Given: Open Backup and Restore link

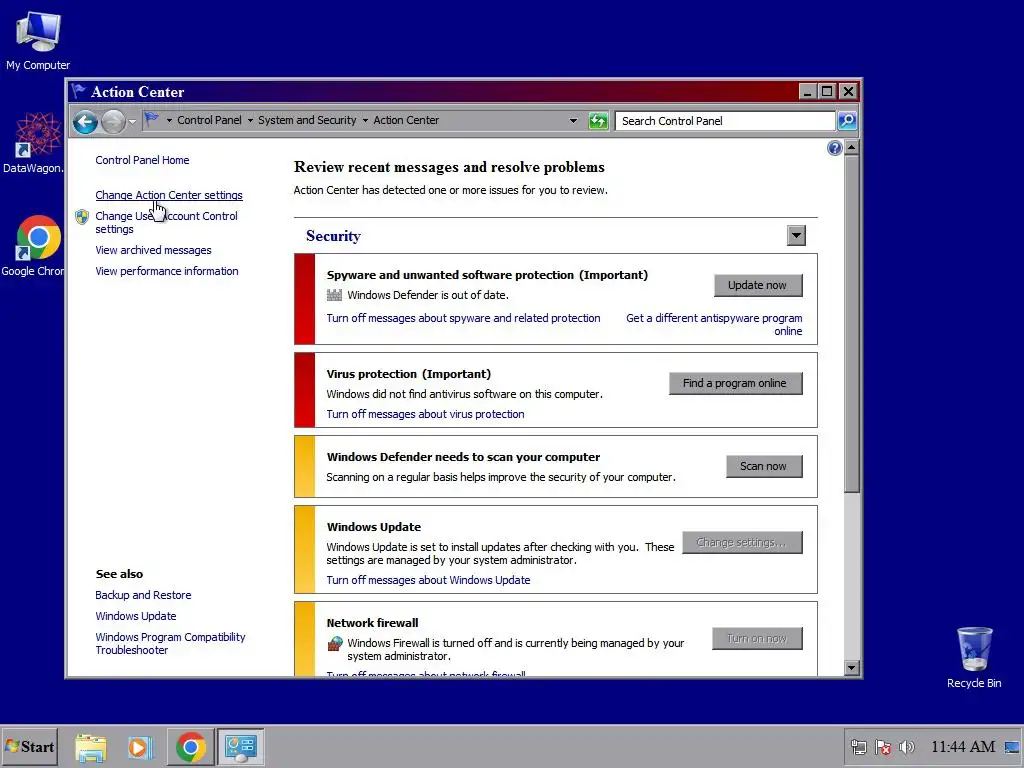Looking at the screenshot, I should pos(143,595).
